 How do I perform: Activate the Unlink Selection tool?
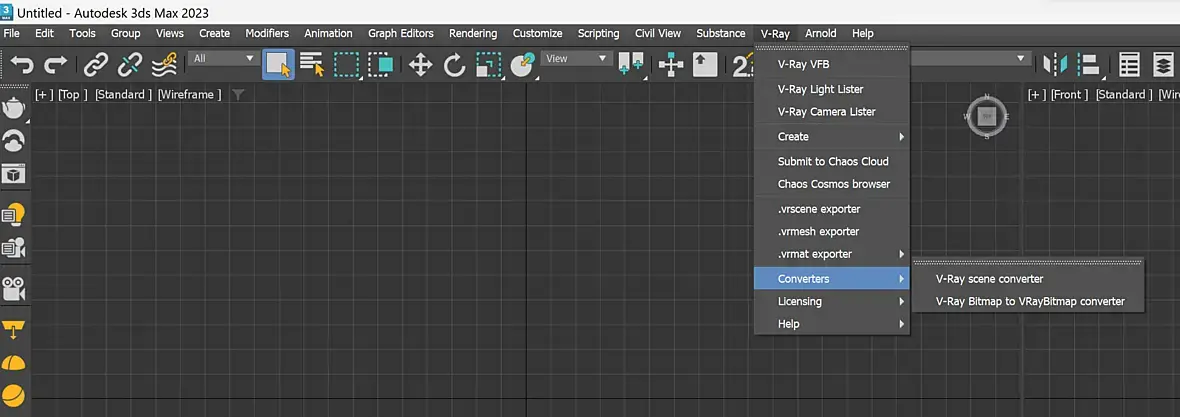pos(130,65)
